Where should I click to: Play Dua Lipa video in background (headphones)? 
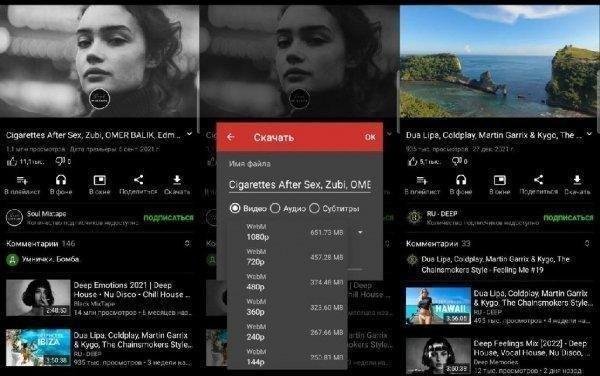click(461, 180)
